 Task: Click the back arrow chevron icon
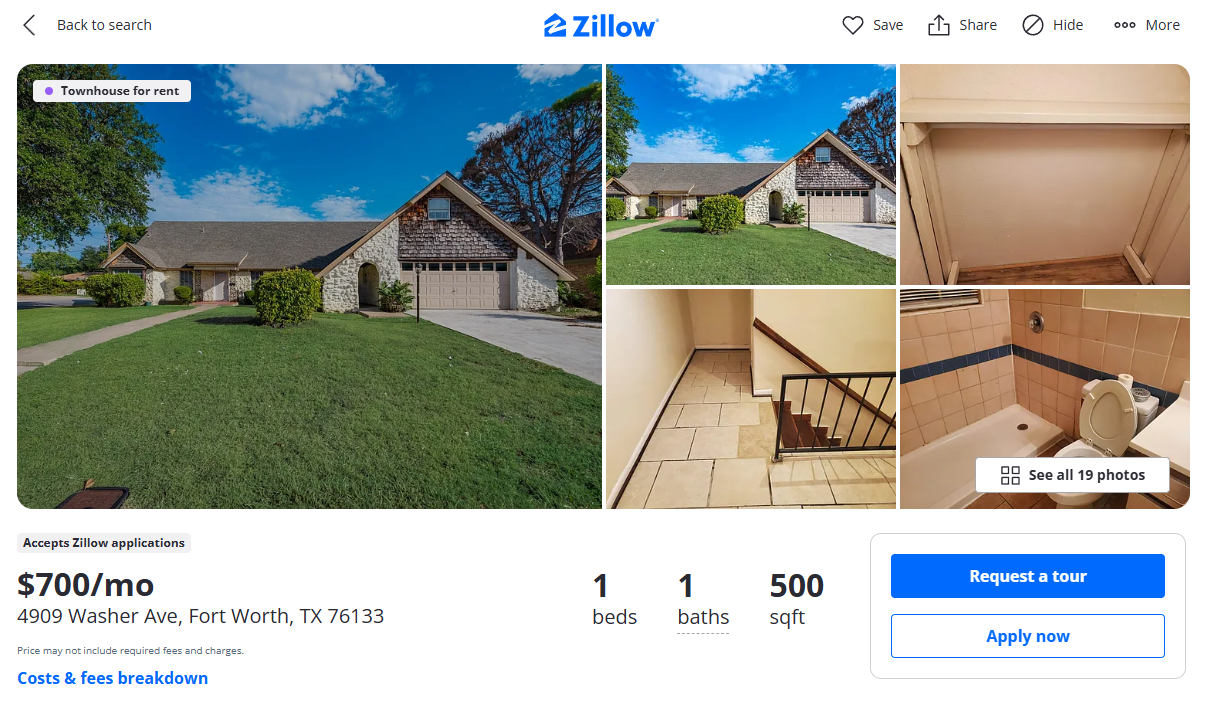pyautogui.click(x=29, y=25)
